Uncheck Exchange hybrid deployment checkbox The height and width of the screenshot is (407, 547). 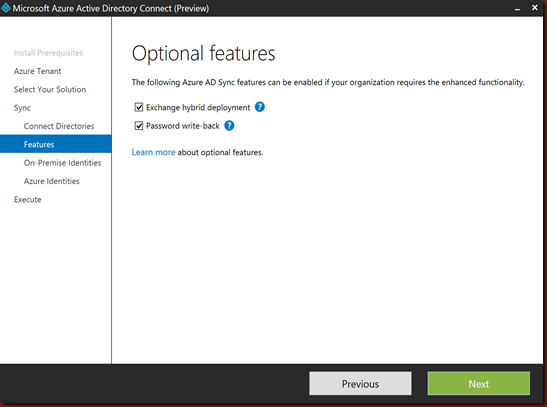pyautogui.click(x=139, y=107)
